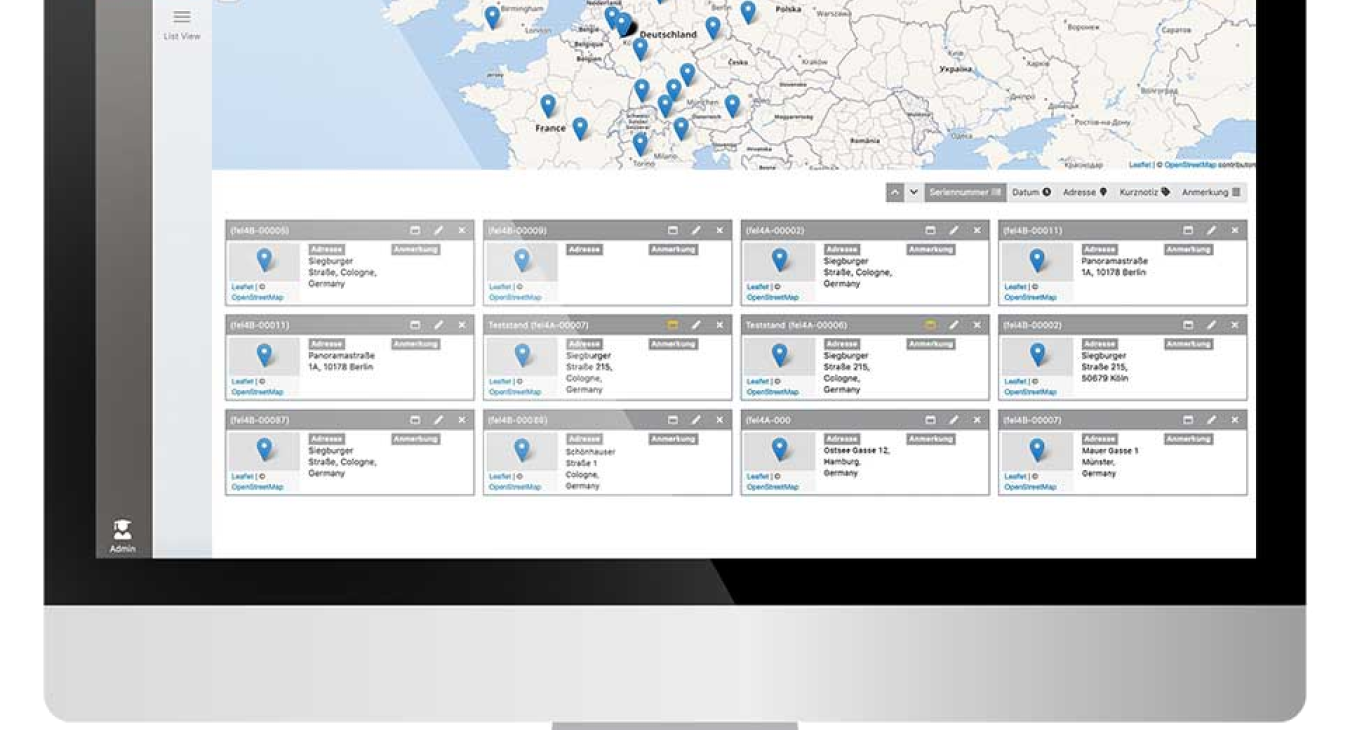Screen dimensions: 1350x730
Task: Close Teststand fel4A-00006 card
Action: (977, 325)
